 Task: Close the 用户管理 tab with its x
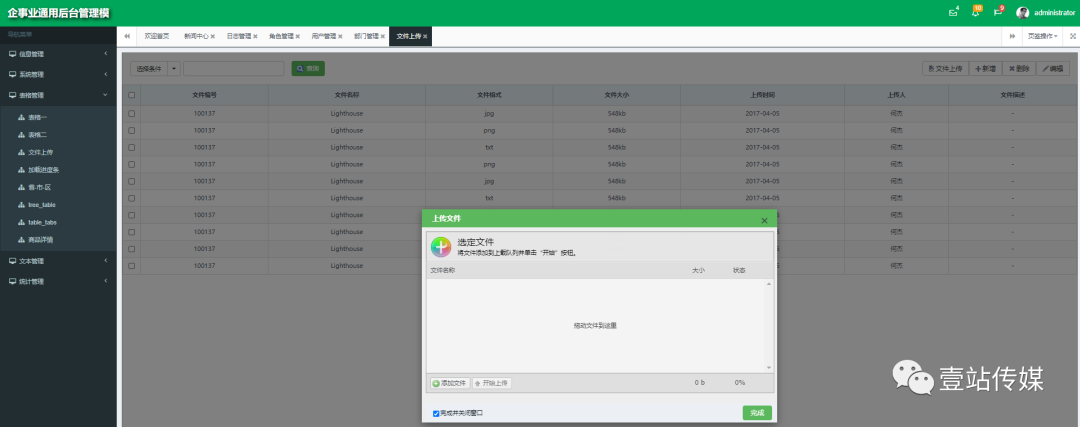tap(340, 36)
